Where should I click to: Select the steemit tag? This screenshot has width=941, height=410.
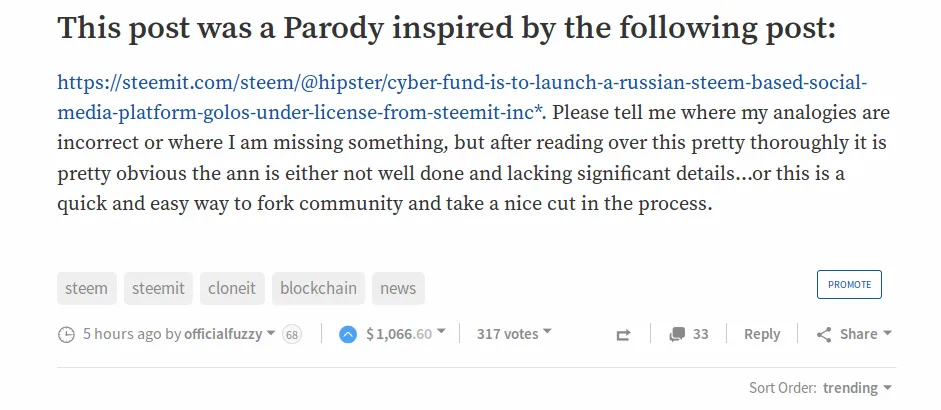pyautogui.click(x=159, y=288)
